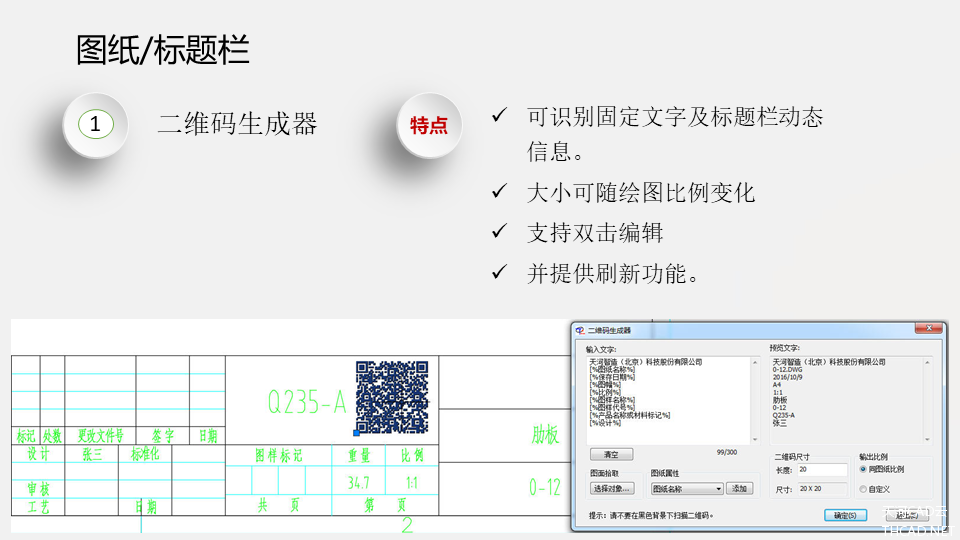Click the 审核 cell in the title block
The width and height of the screenshot is (960, 540).
[x=38, y=489]
